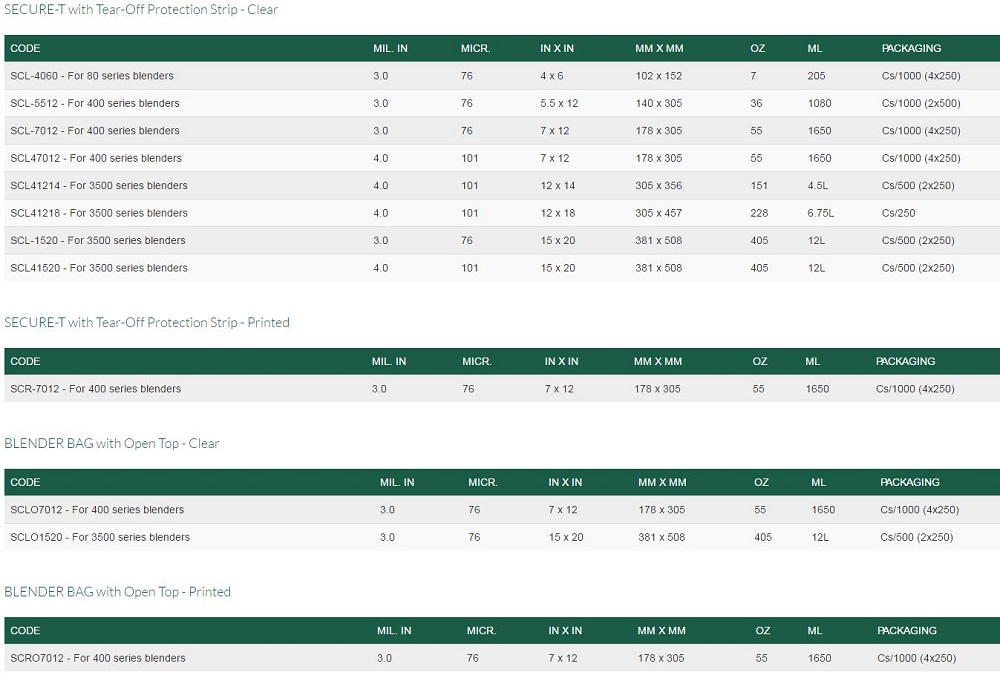This screenshot has width=1000, height=675.
Task: Click the "BLENDER BAG with Open Top - Printed" heading
Action: point(117,591)
